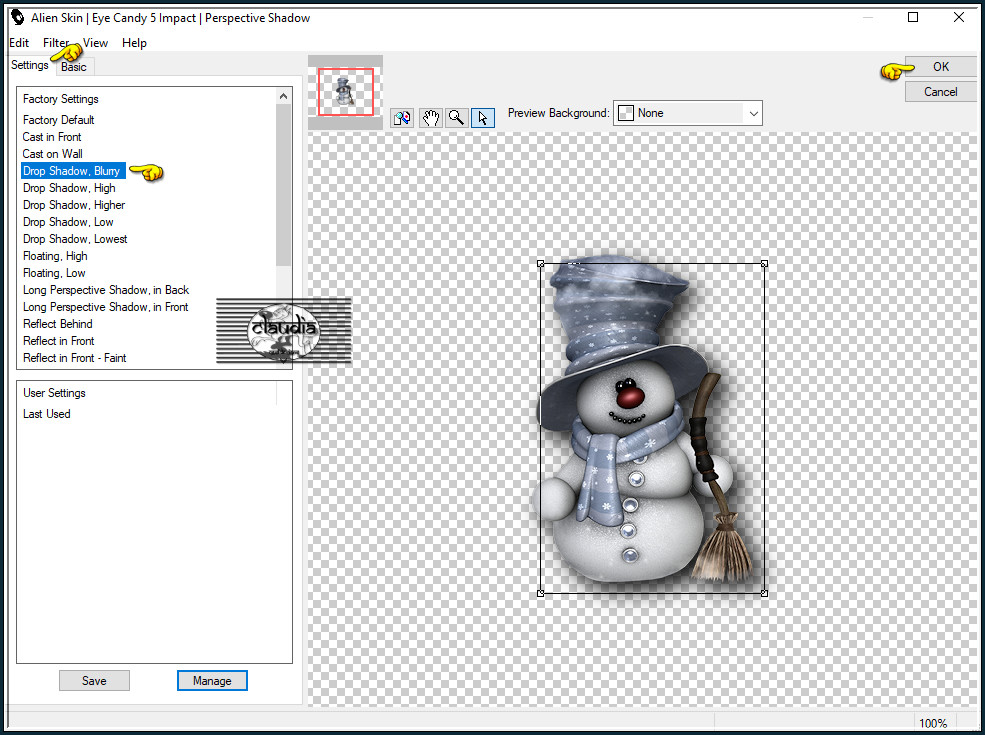Viewport: 985px width, 735px height.
Task: Select Drop Shadow, Blurry preset
Action: coord(72,171)
